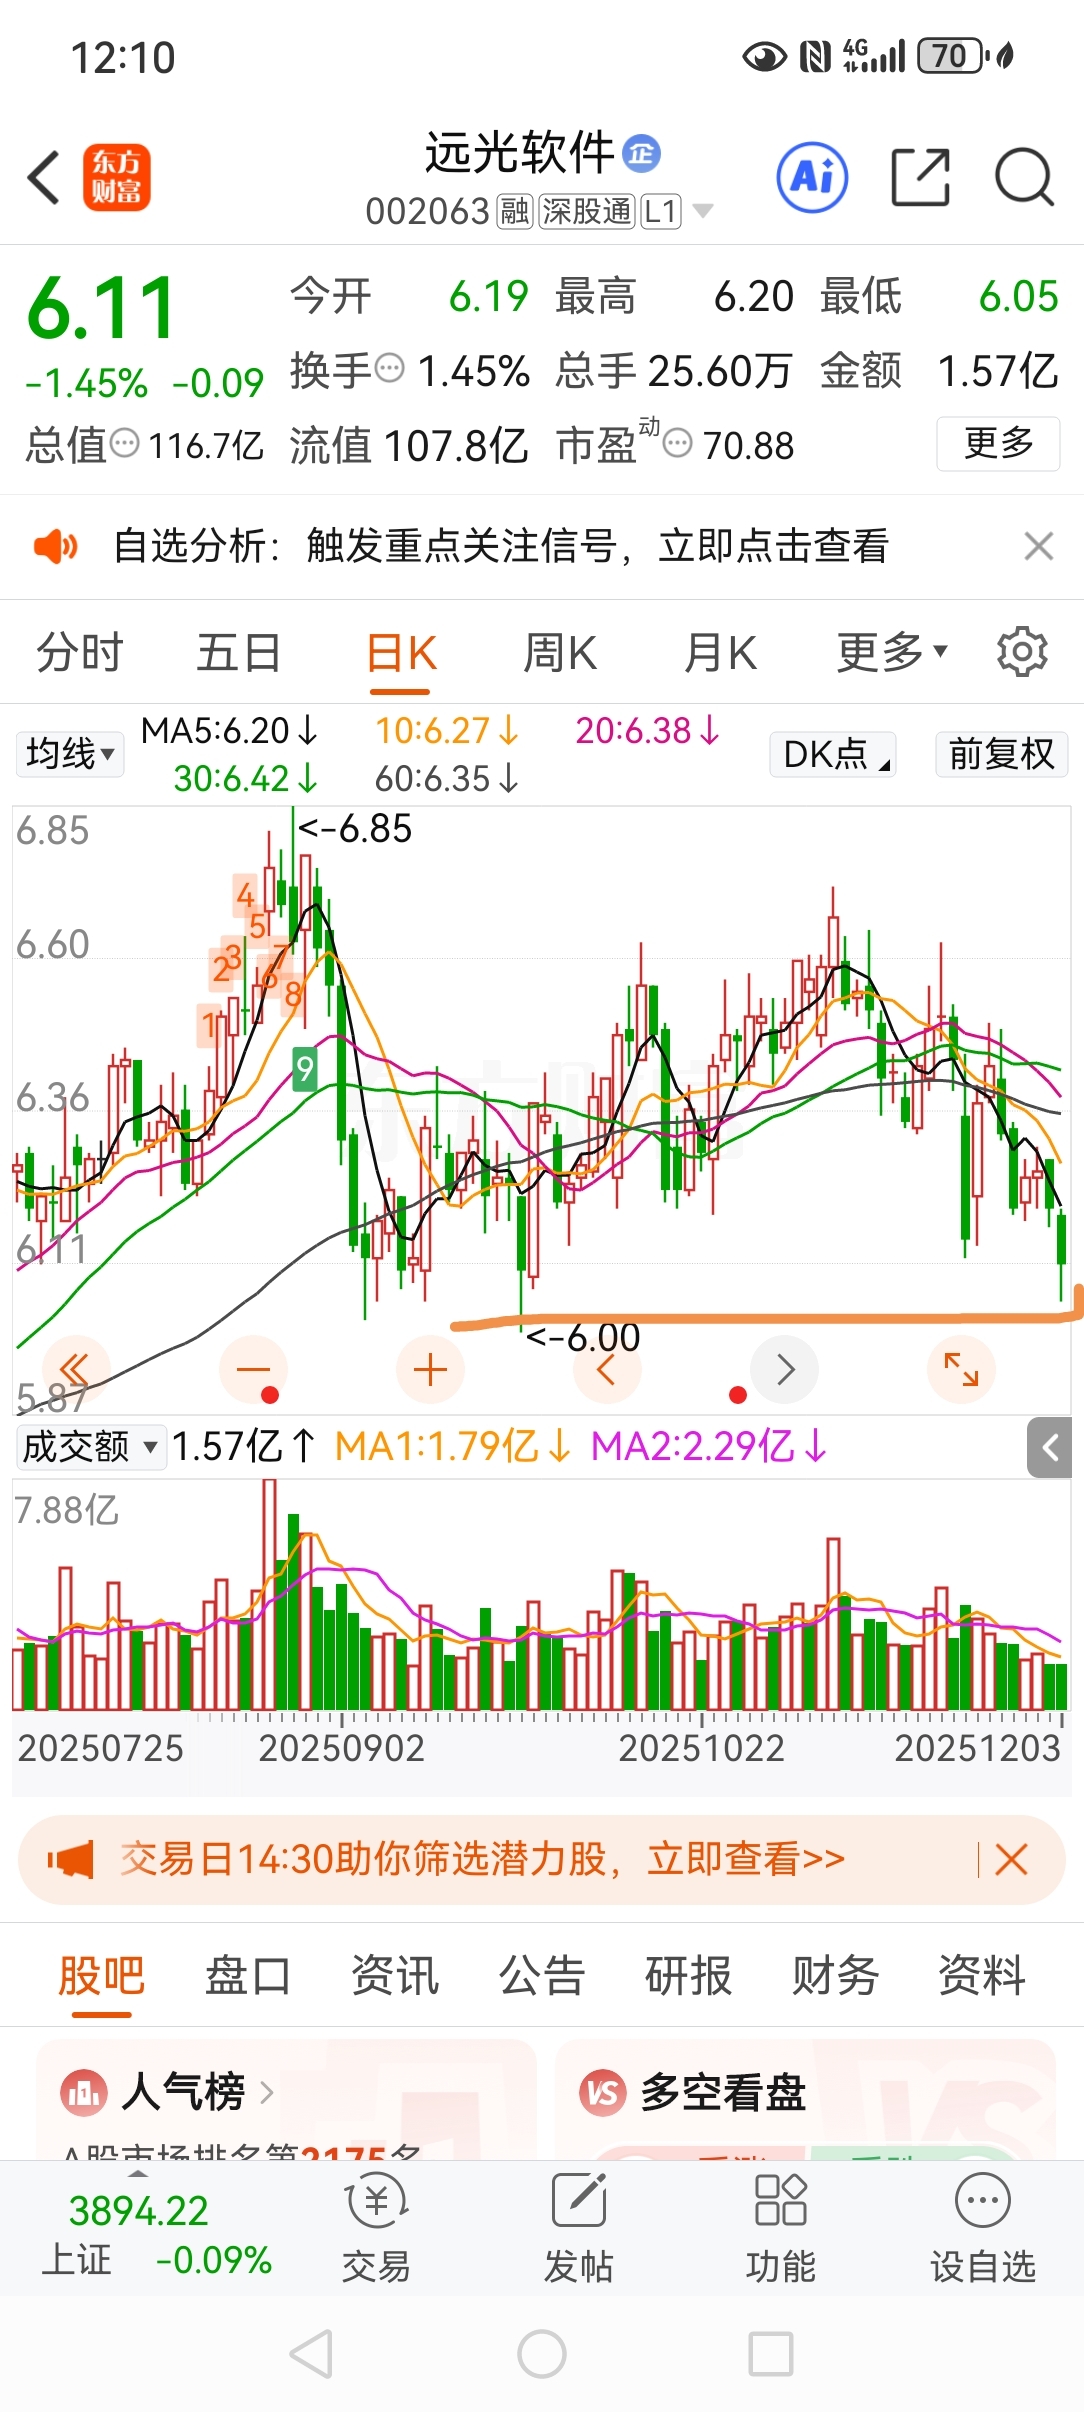
Task: Tap Android home circle button
Action: tap(542, 2354)
